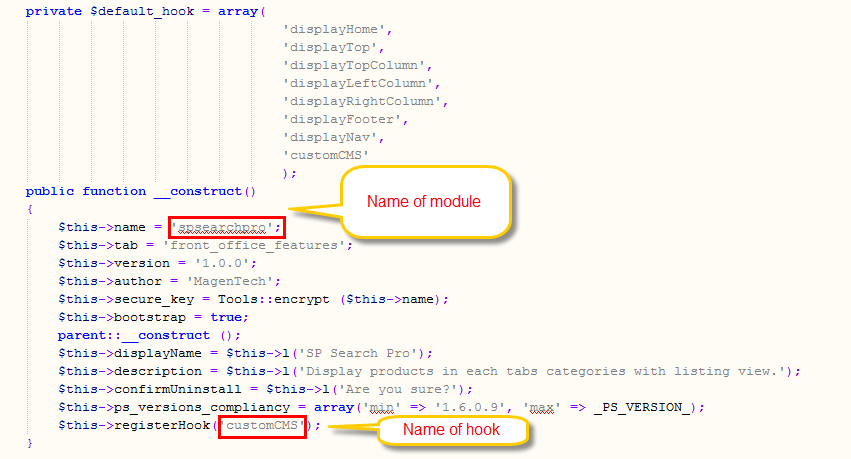Click the 'Name of module' callout

[x=424, y=202]
